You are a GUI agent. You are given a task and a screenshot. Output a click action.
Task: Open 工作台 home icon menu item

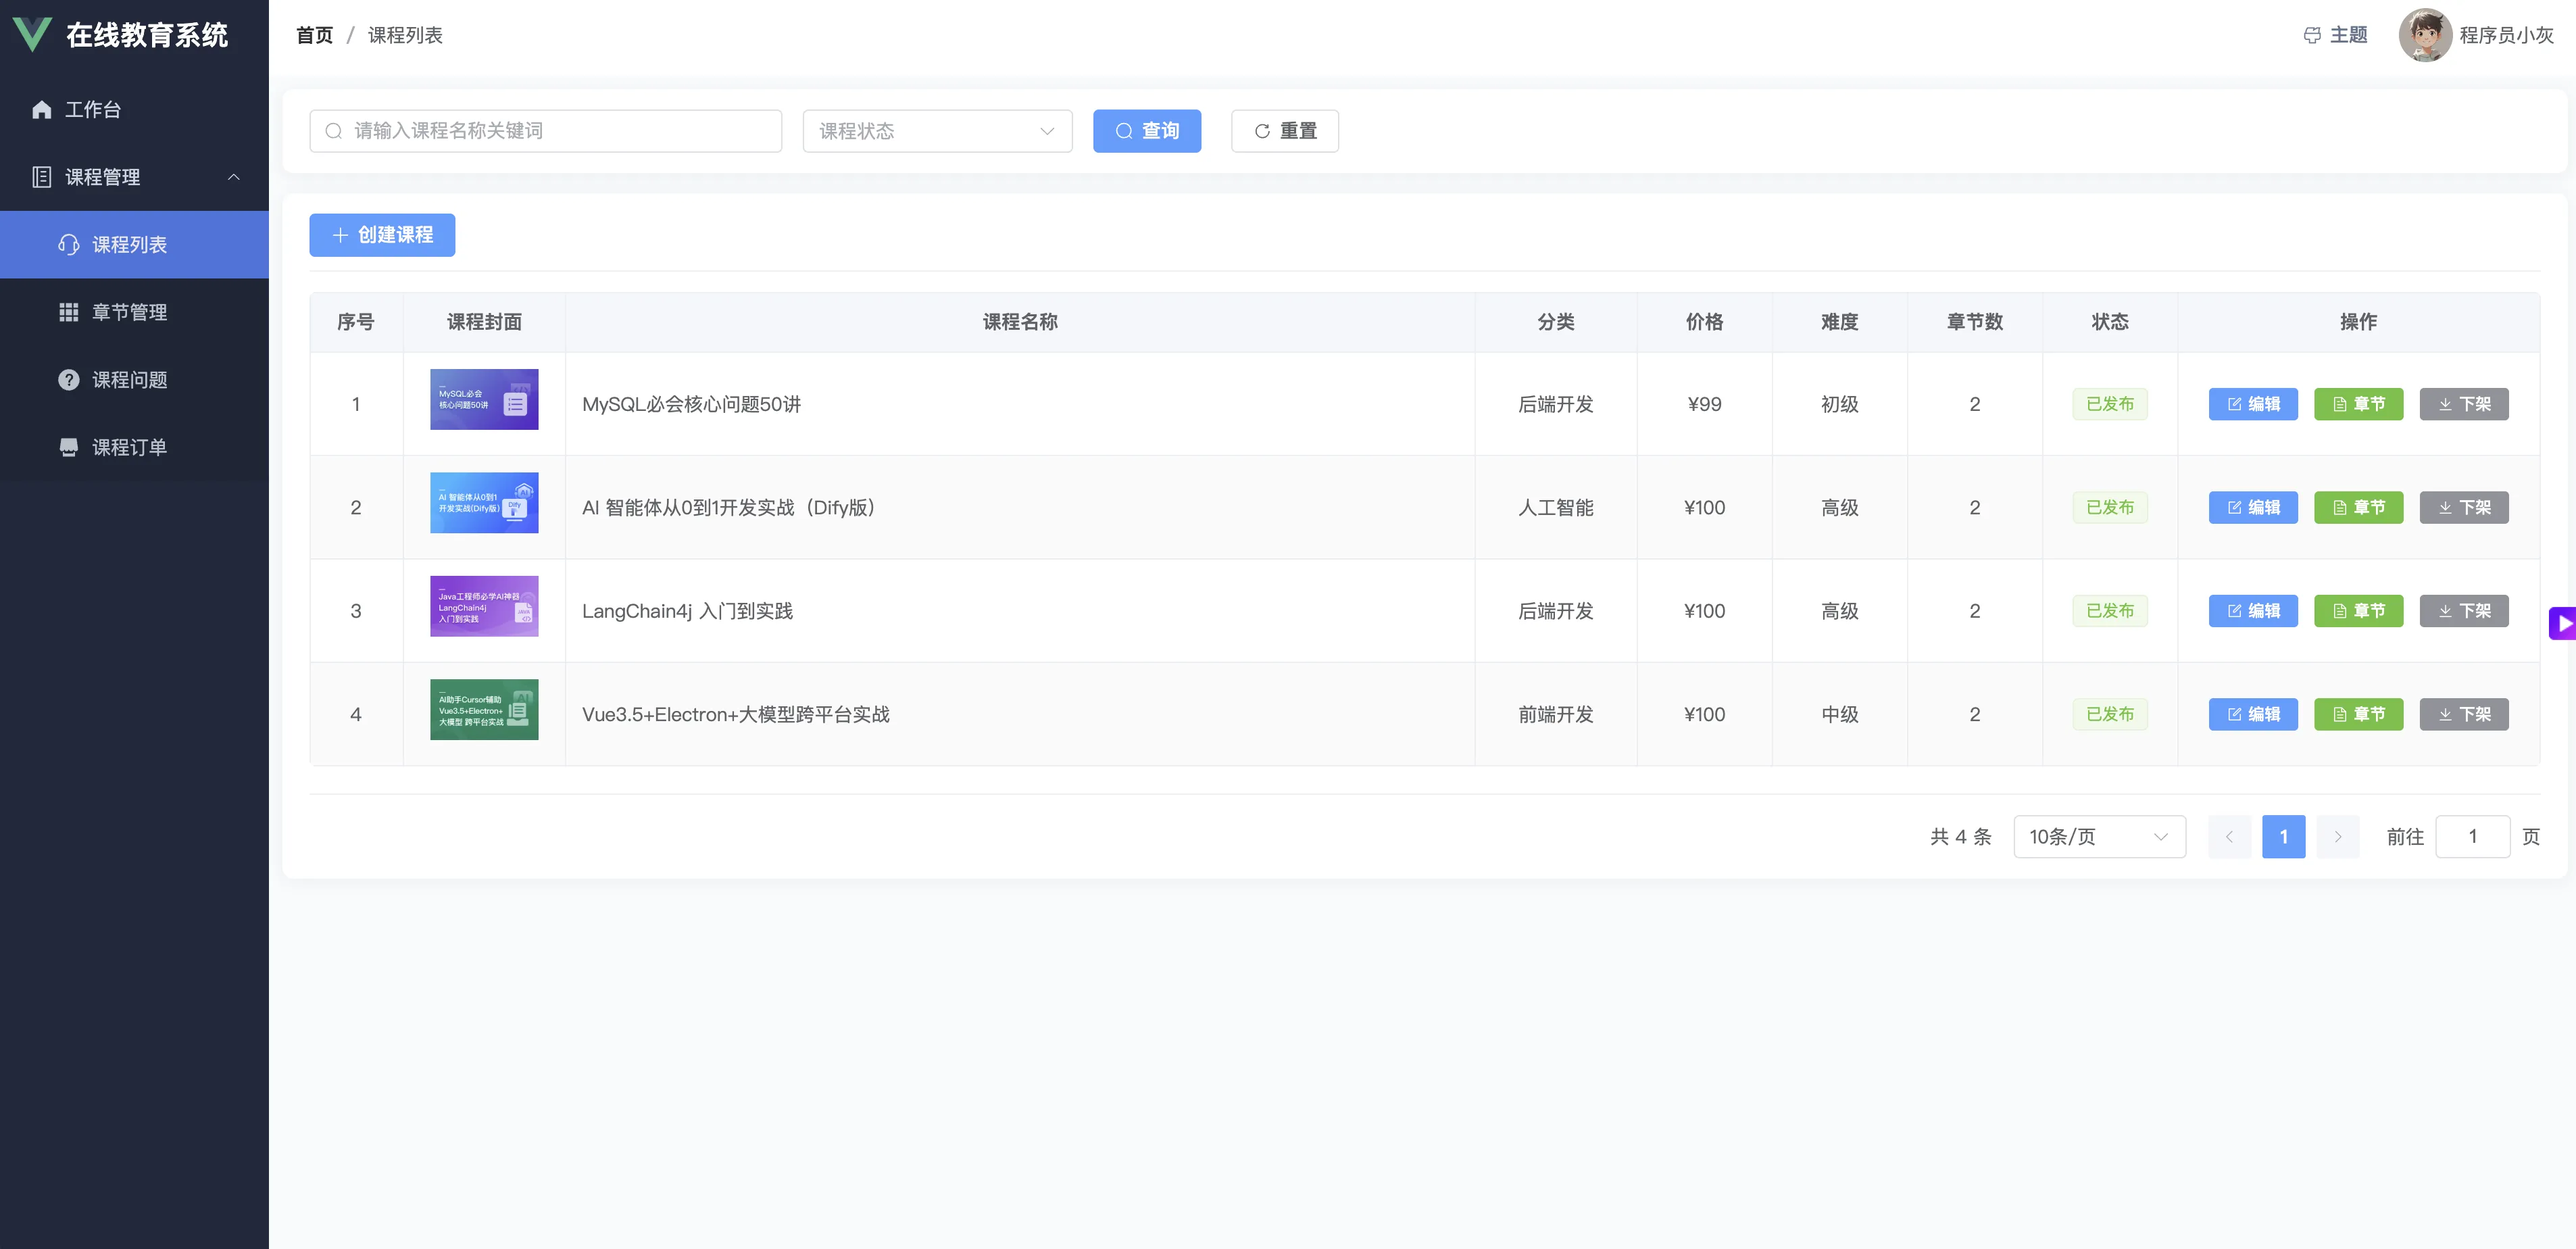[92, 109]
